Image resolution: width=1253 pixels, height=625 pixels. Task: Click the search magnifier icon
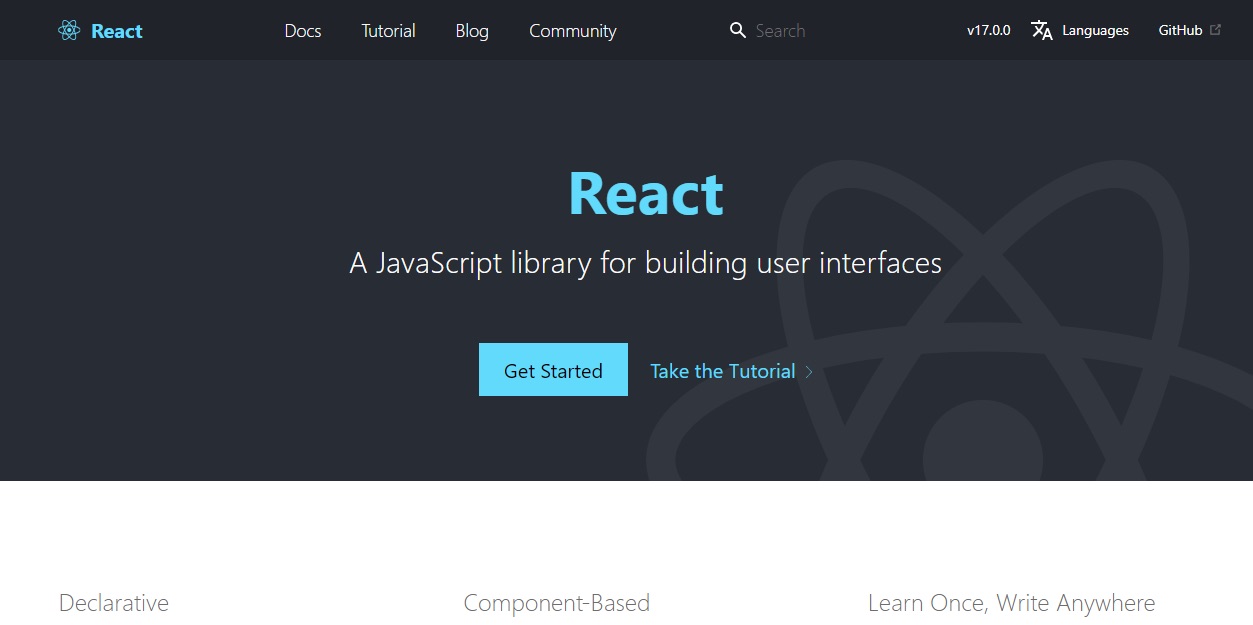point(738,30)
